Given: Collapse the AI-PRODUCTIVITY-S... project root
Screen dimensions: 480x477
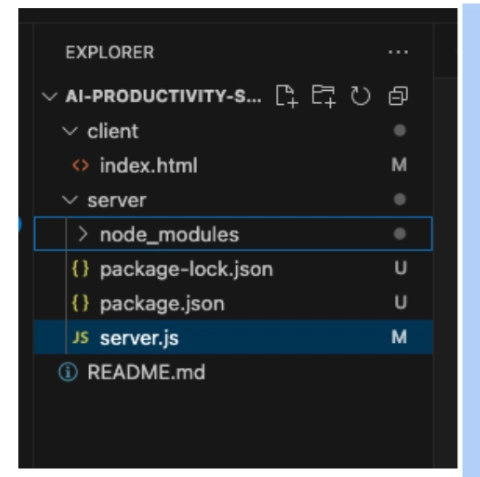Looking at the screenshot, I should coord(50,96).
